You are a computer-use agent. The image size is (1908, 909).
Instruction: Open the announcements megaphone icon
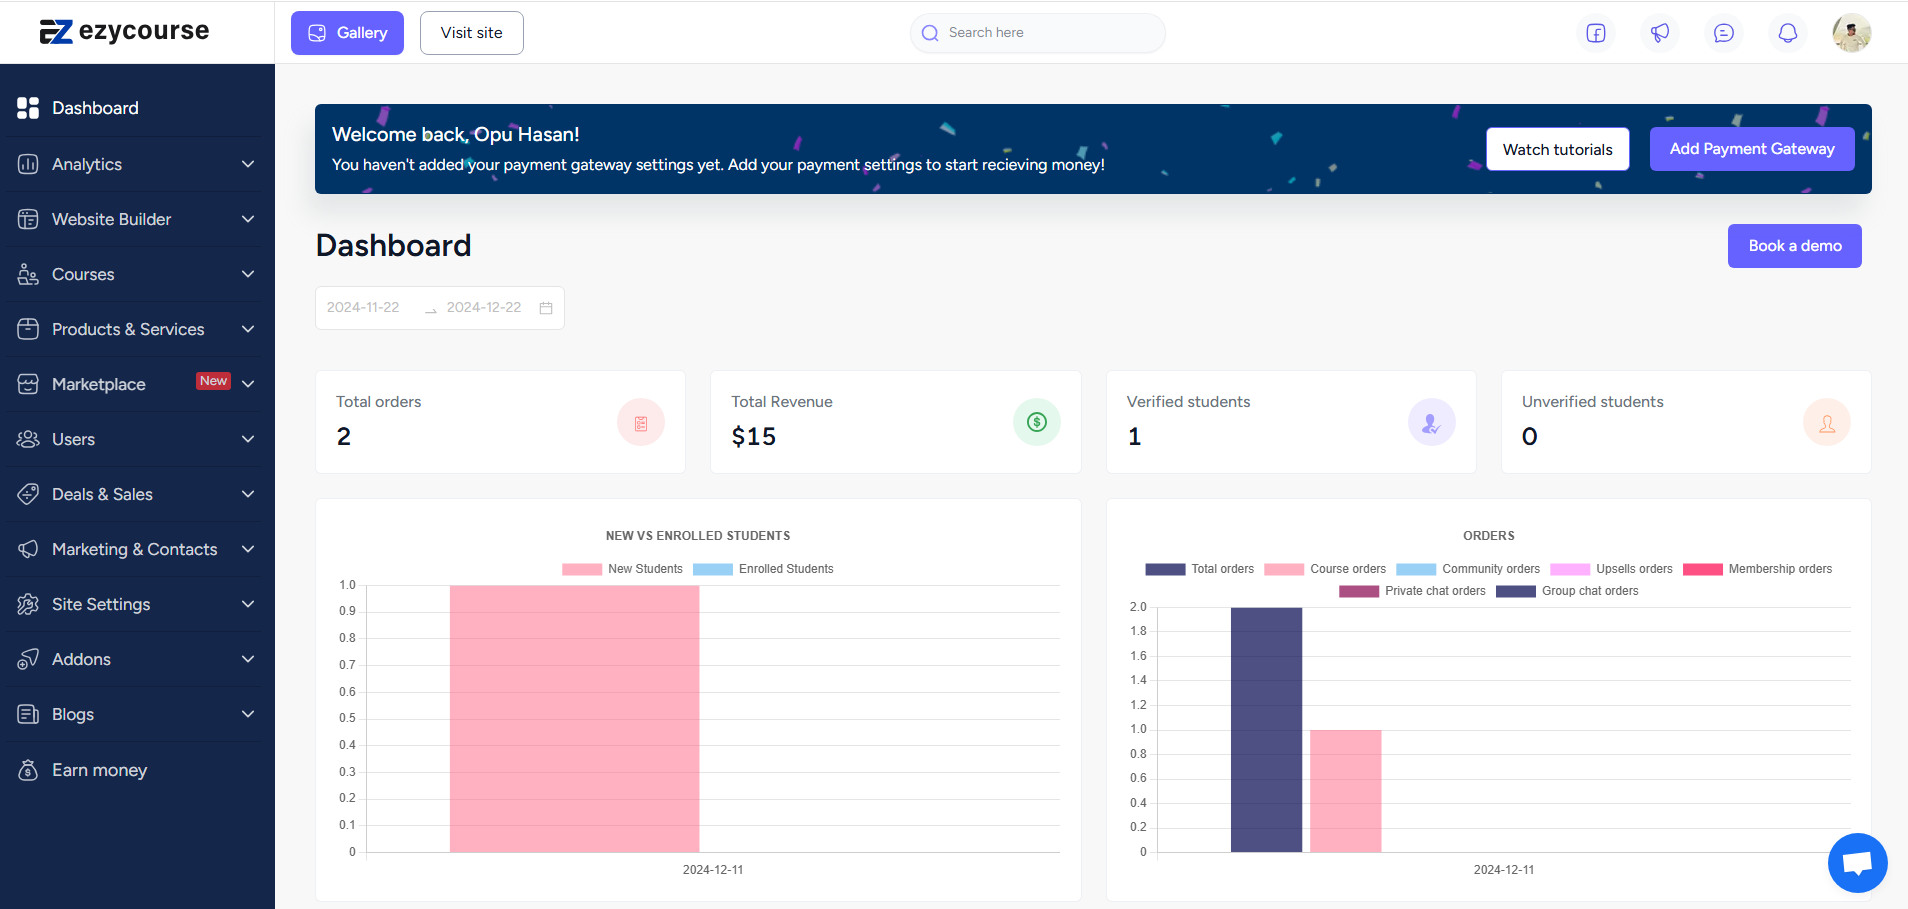[x=1660, y=33]
